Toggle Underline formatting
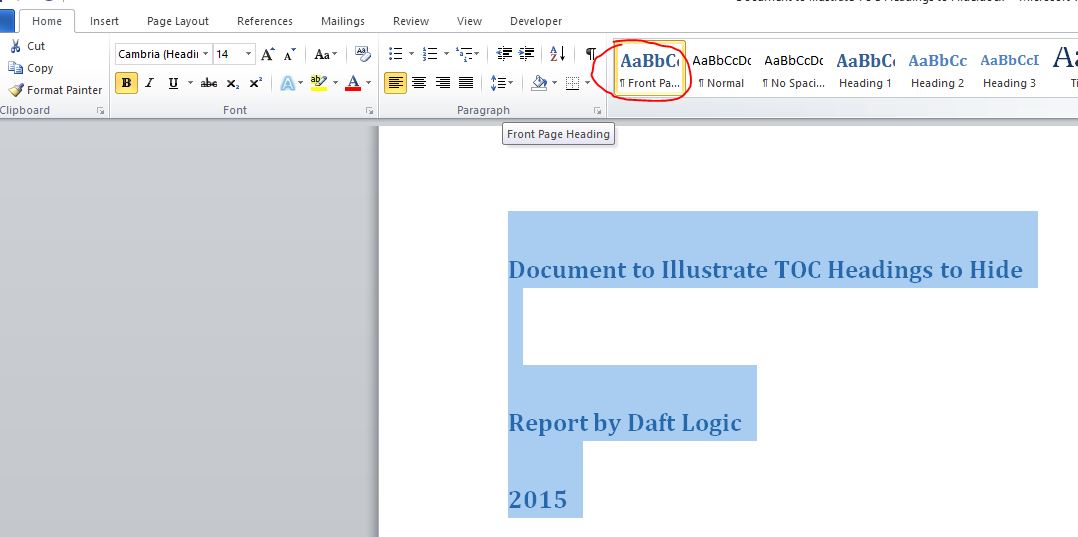Screen dimensions: 1078x537 click(173, 83)
